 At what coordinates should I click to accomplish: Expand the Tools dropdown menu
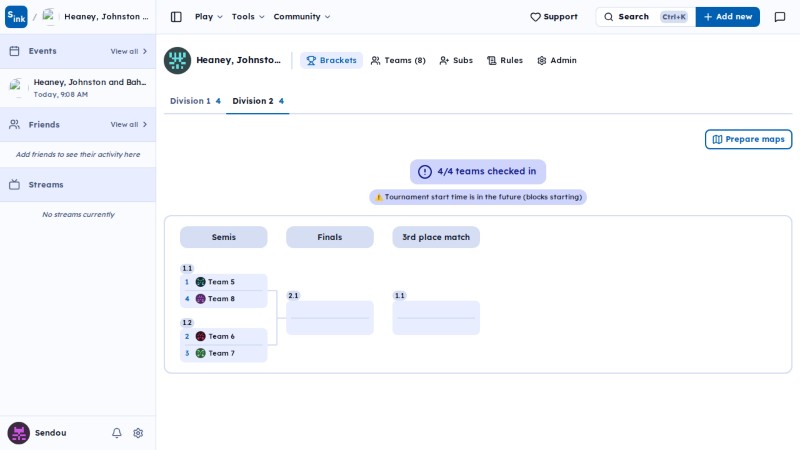point(248,17)
